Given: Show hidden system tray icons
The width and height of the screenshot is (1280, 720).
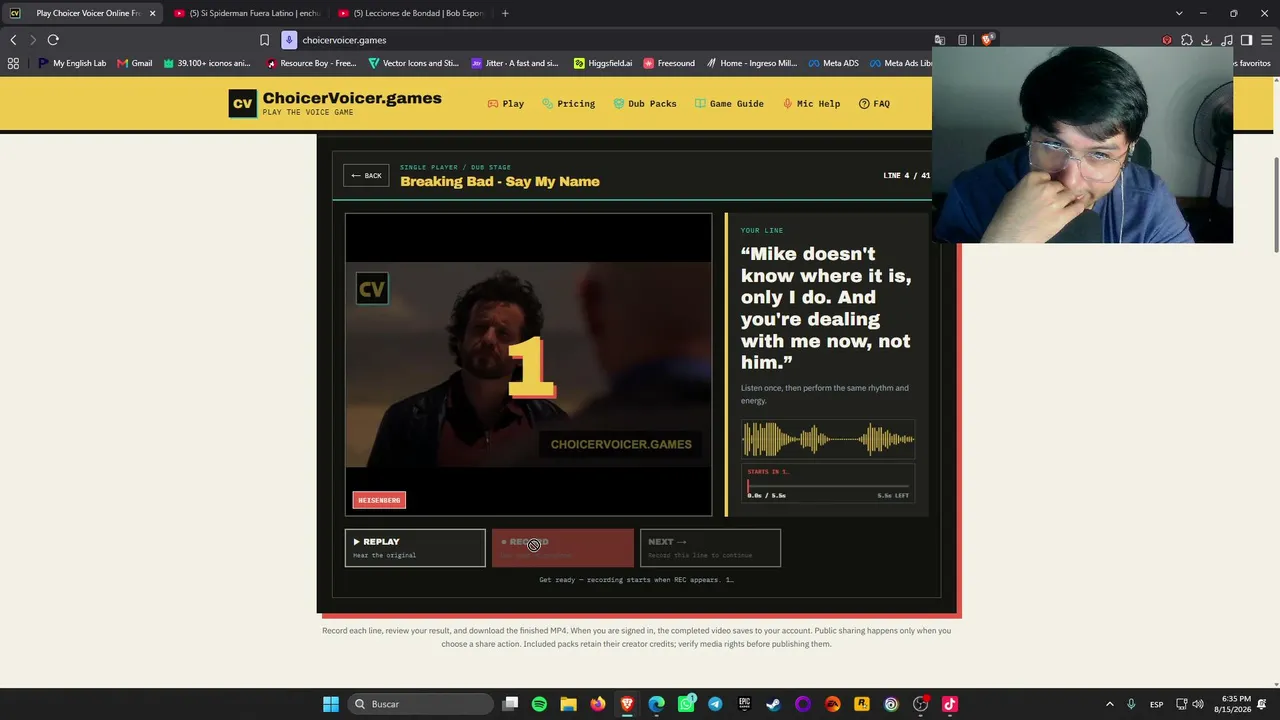Looking at the screenshot, I should (x=1109, y=704).
